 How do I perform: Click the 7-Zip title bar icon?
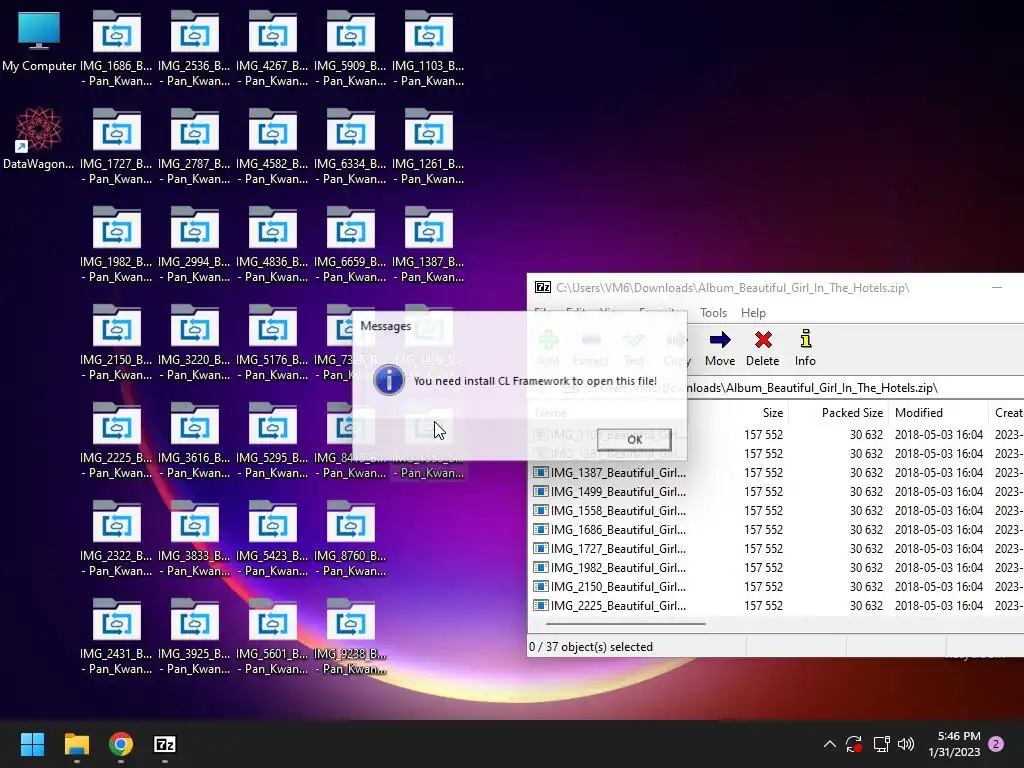coord(543,287)
